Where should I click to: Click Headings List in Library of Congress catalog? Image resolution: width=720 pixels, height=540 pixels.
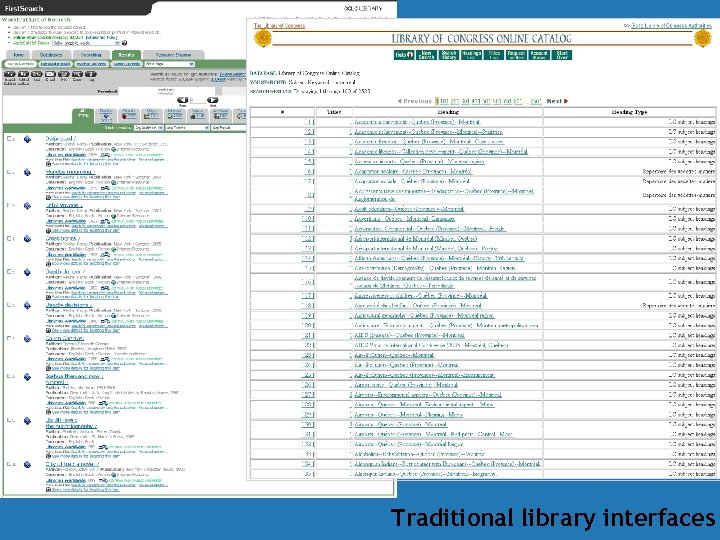[x=471, y=55]
